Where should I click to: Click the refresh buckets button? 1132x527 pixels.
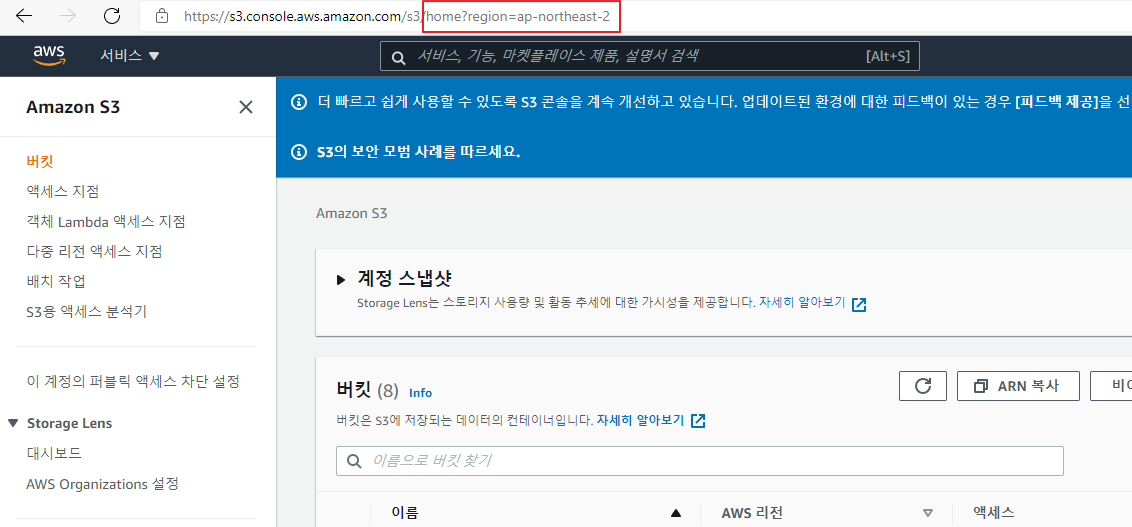(922, 386)
